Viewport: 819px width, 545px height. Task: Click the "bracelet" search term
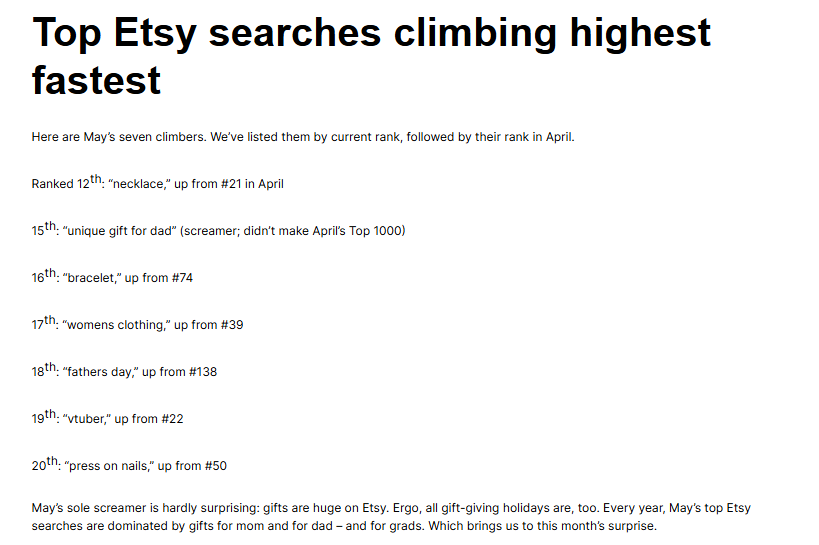[92, 278]
